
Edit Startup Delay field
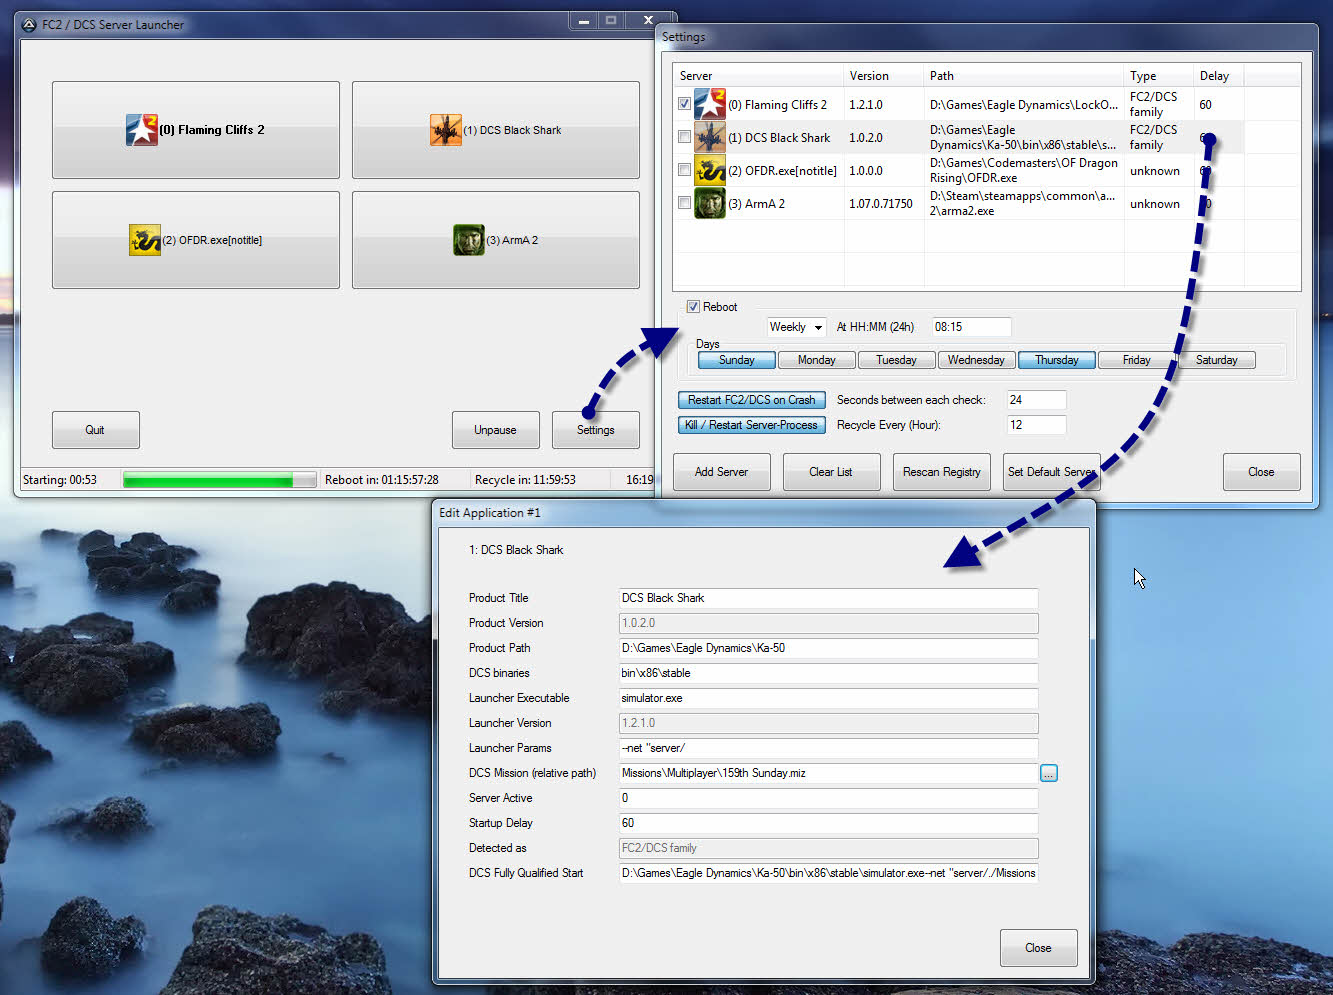(828, 823)
